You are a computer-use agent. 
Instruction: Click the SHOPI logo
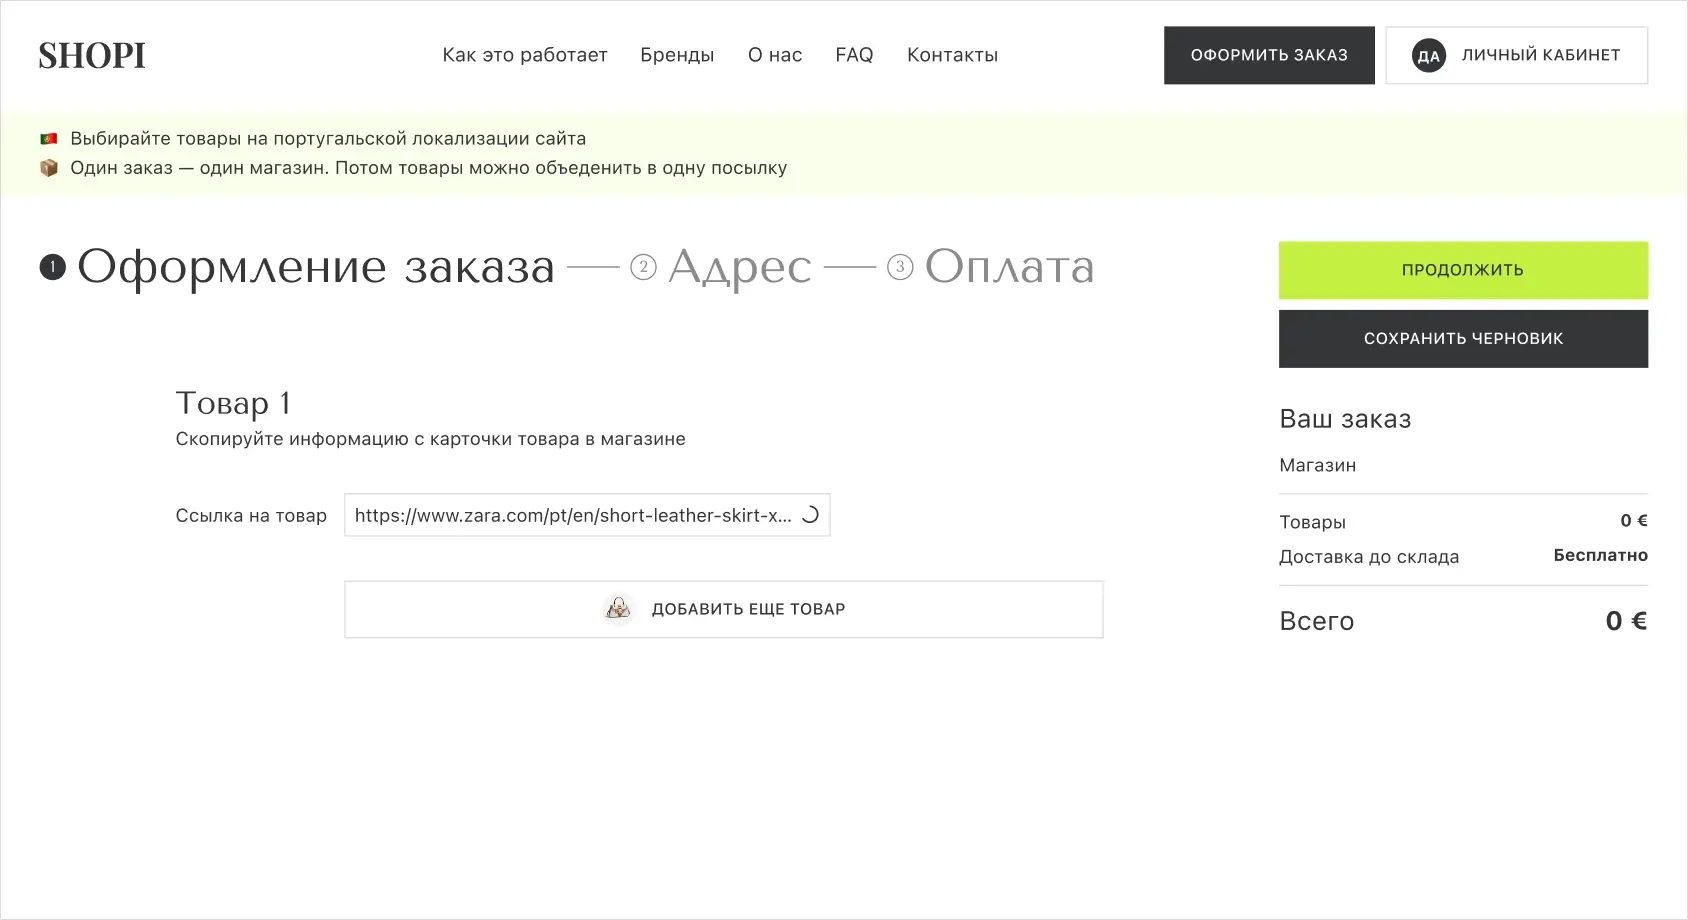pyautogui.click(x=92, y=56)
